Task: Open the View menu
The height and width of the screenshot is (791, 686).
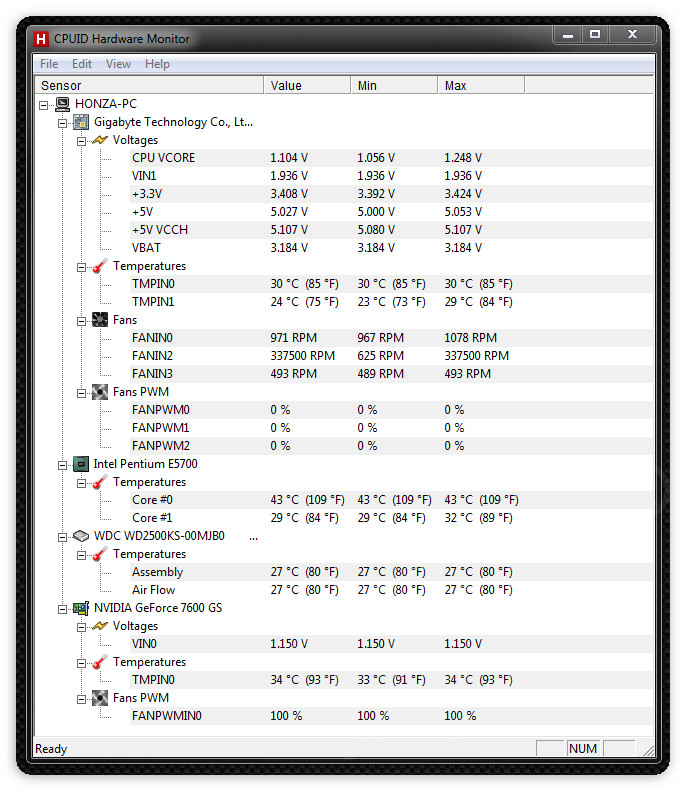Action: pos(119,64)
